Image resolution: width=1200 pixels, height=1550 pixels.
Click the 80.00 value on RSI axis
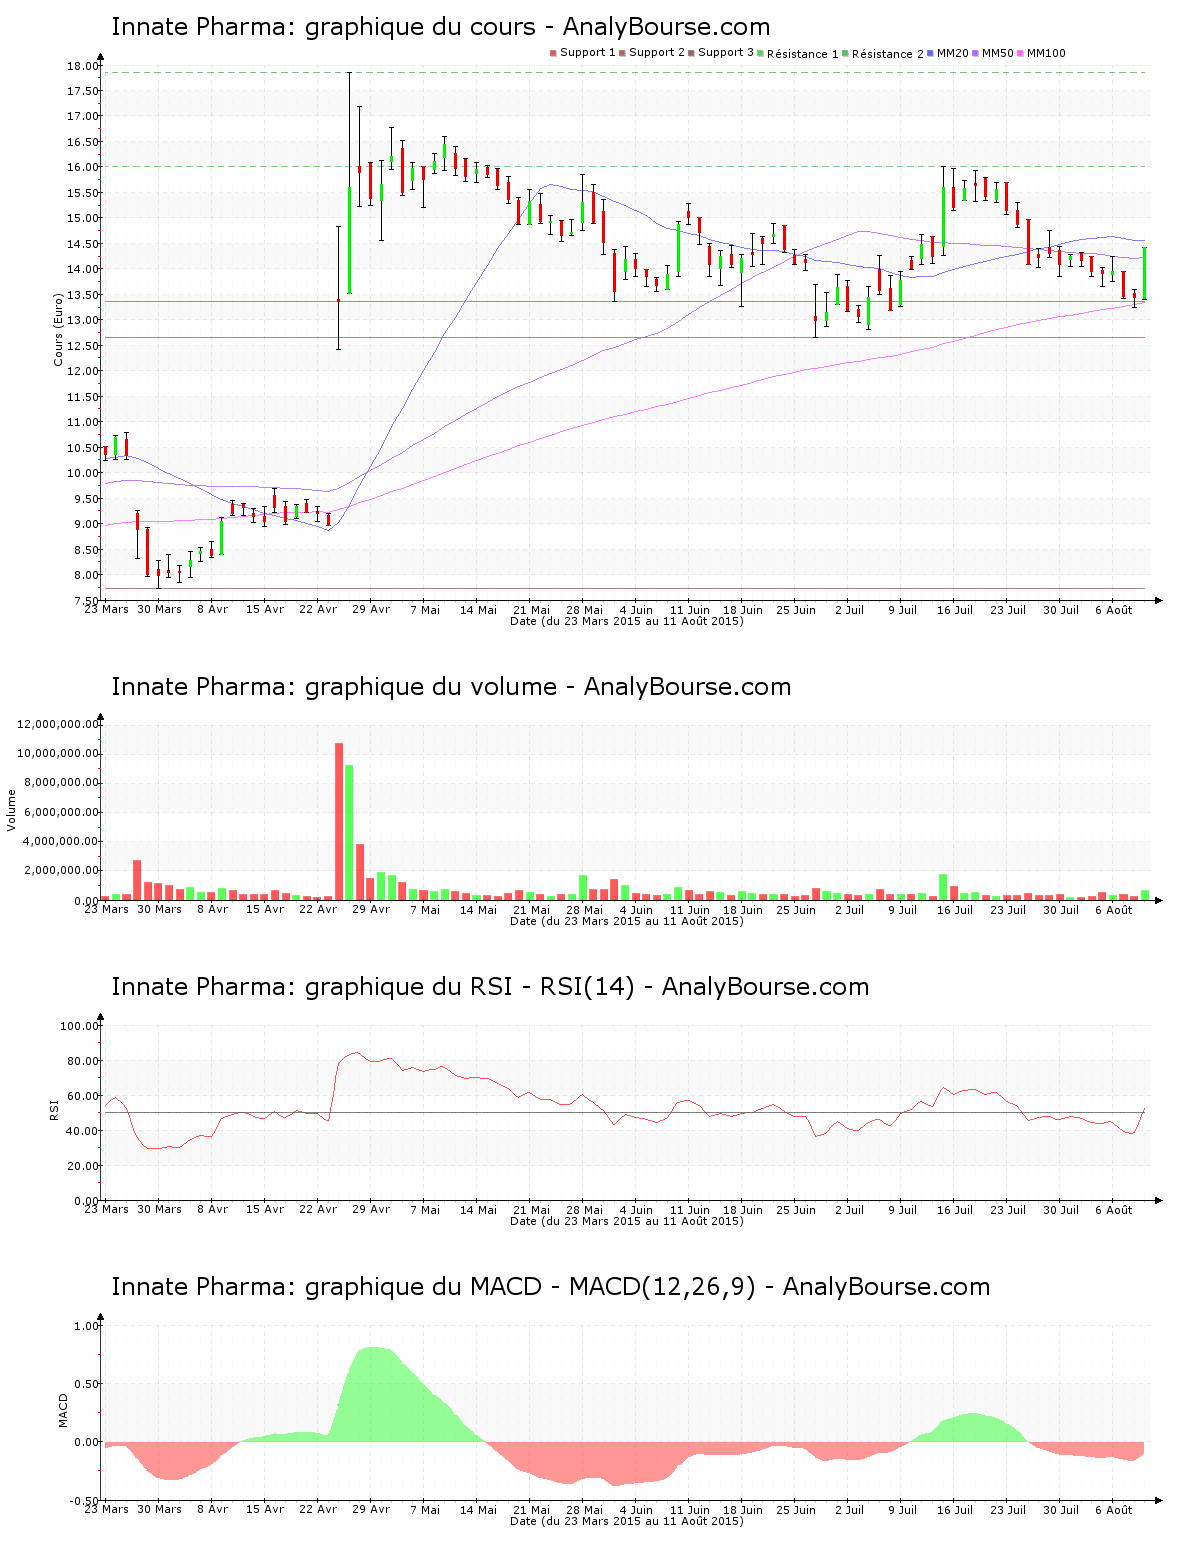(x=84, y=1061)
